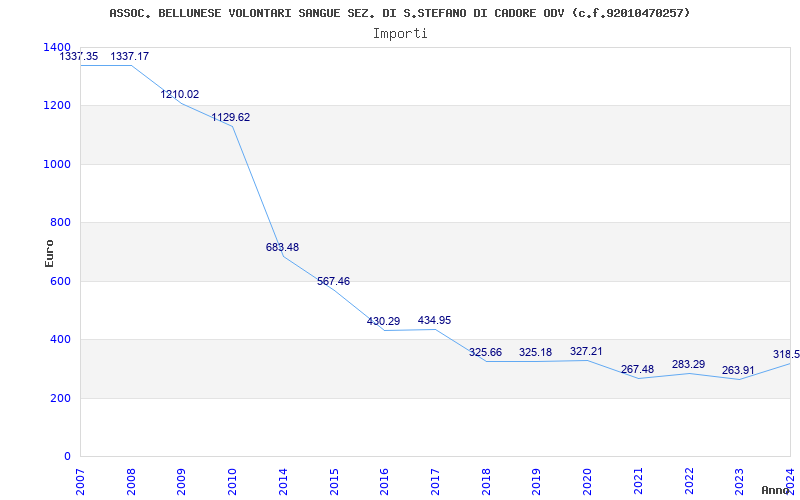
Task: Click the 325.66 data label
Action: 485,353
